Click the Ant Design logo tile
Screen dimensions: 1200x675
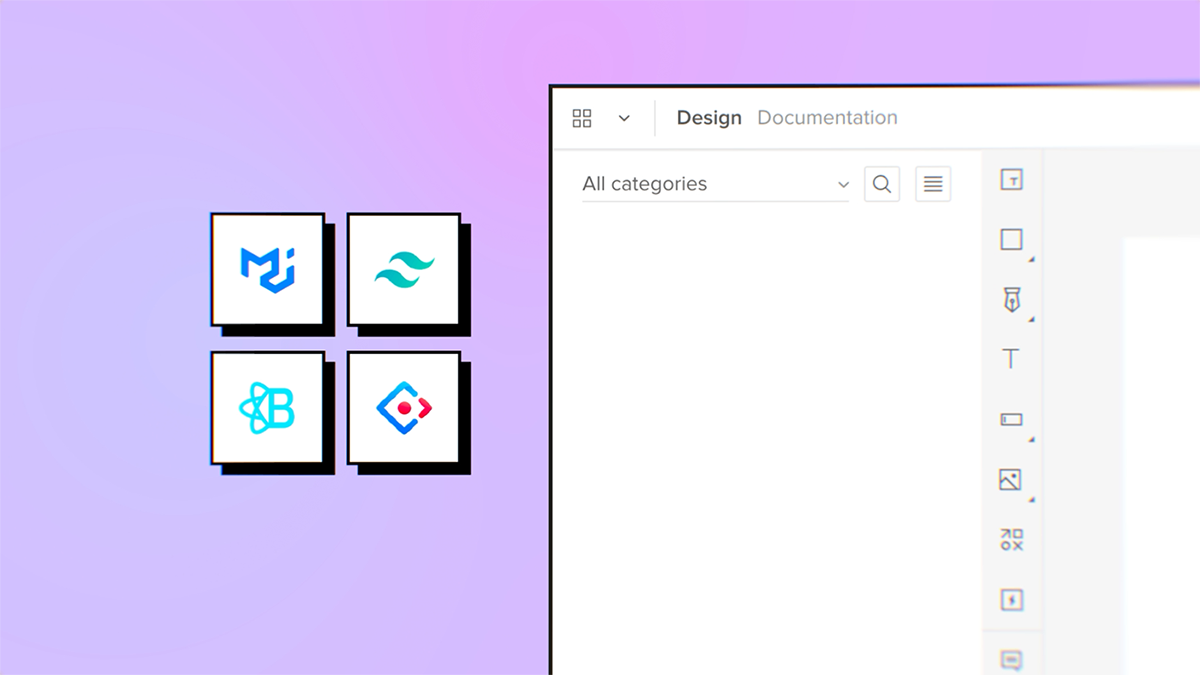[404, 407]
